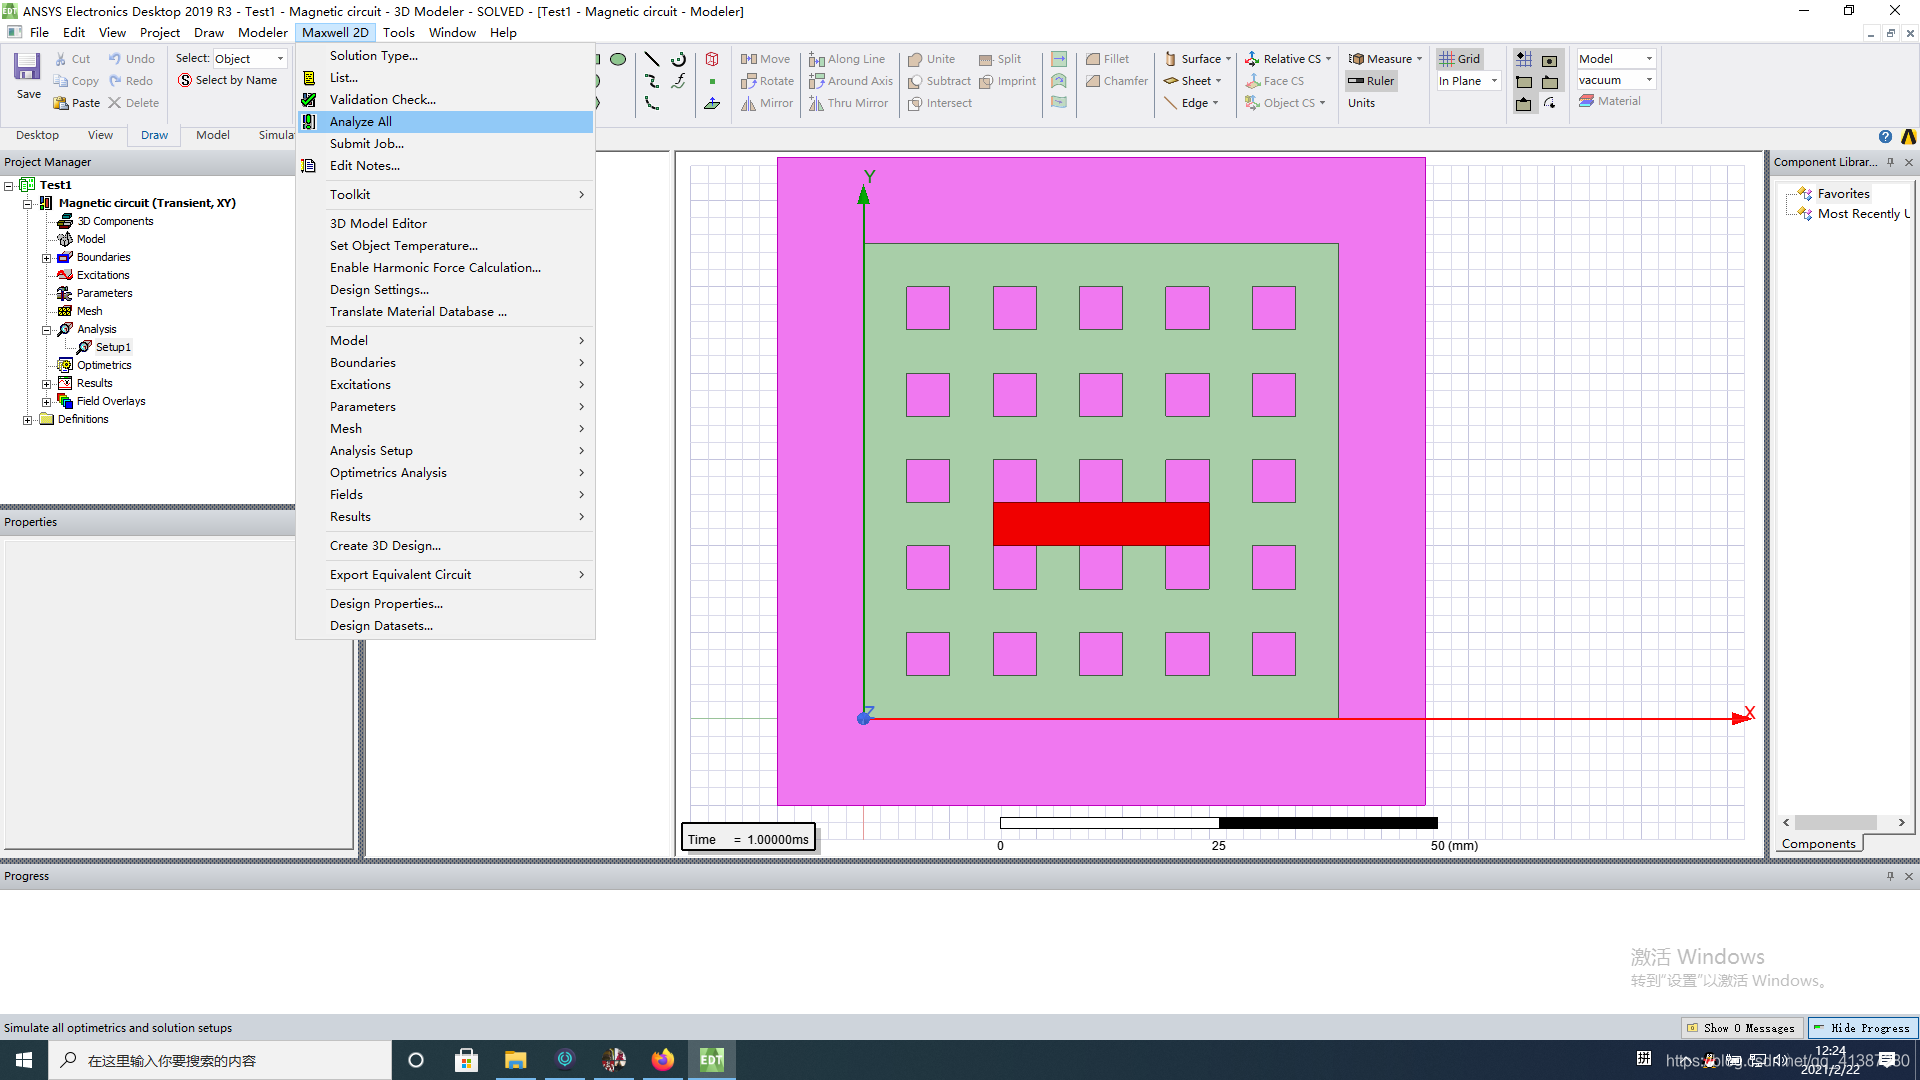
Task: Click the Components tab in library panel
Action: coord(1818,844)
